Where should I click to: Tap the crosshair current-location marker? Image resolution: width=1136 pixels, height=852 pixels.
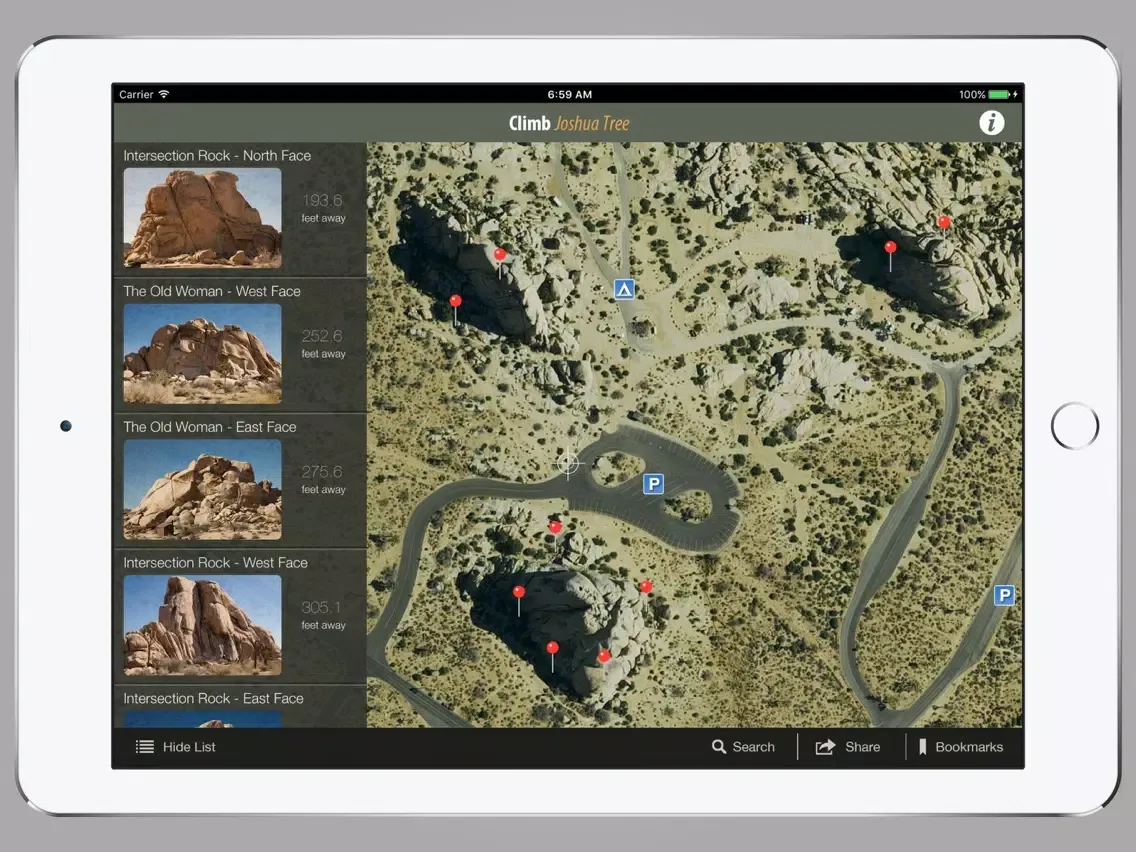coord(568,462)
